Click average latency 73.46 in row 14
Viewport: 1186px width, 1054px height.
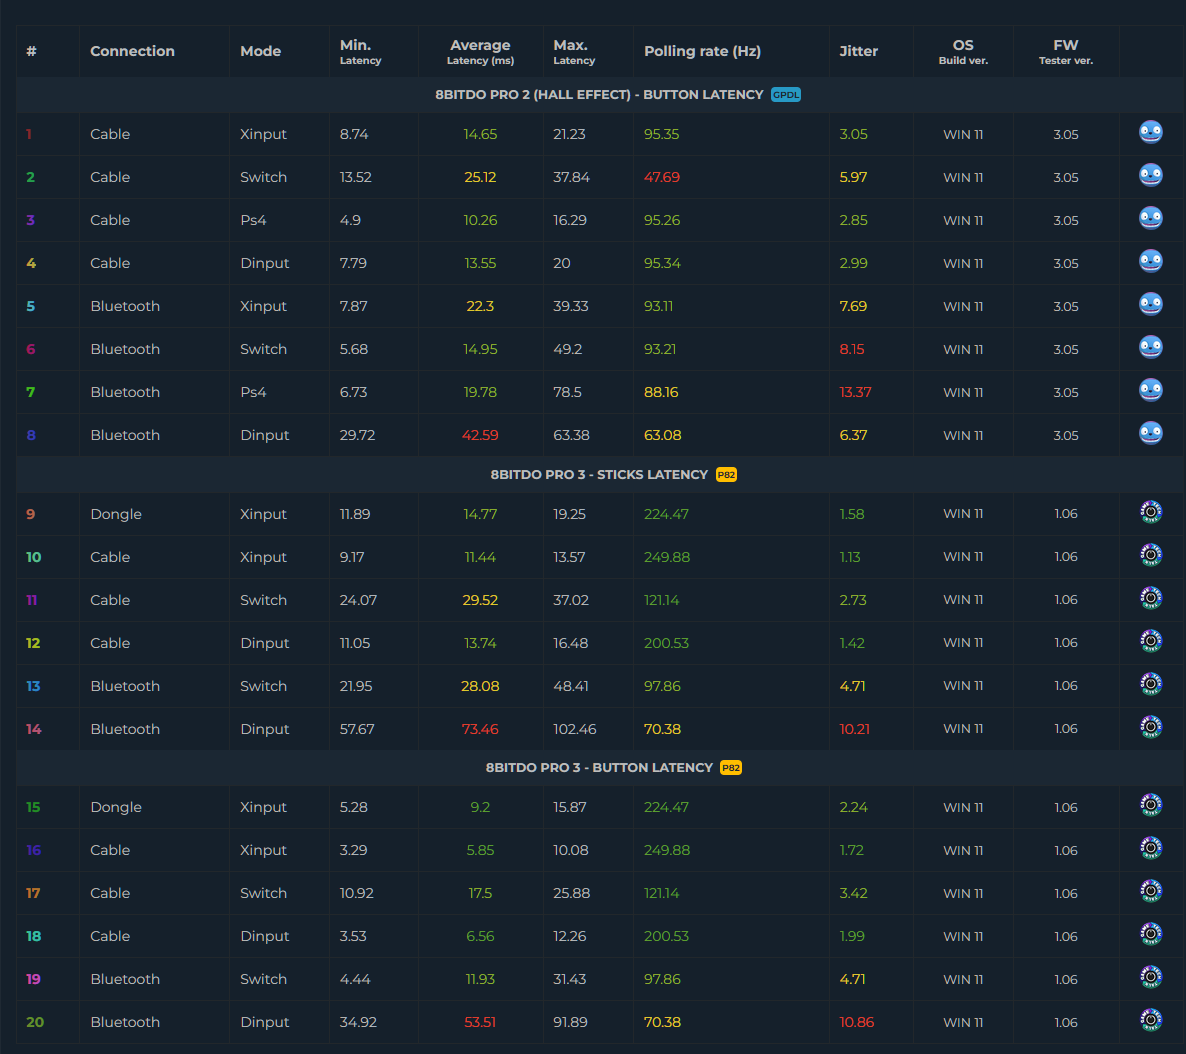pyautogui.click(x=480, y=730)
